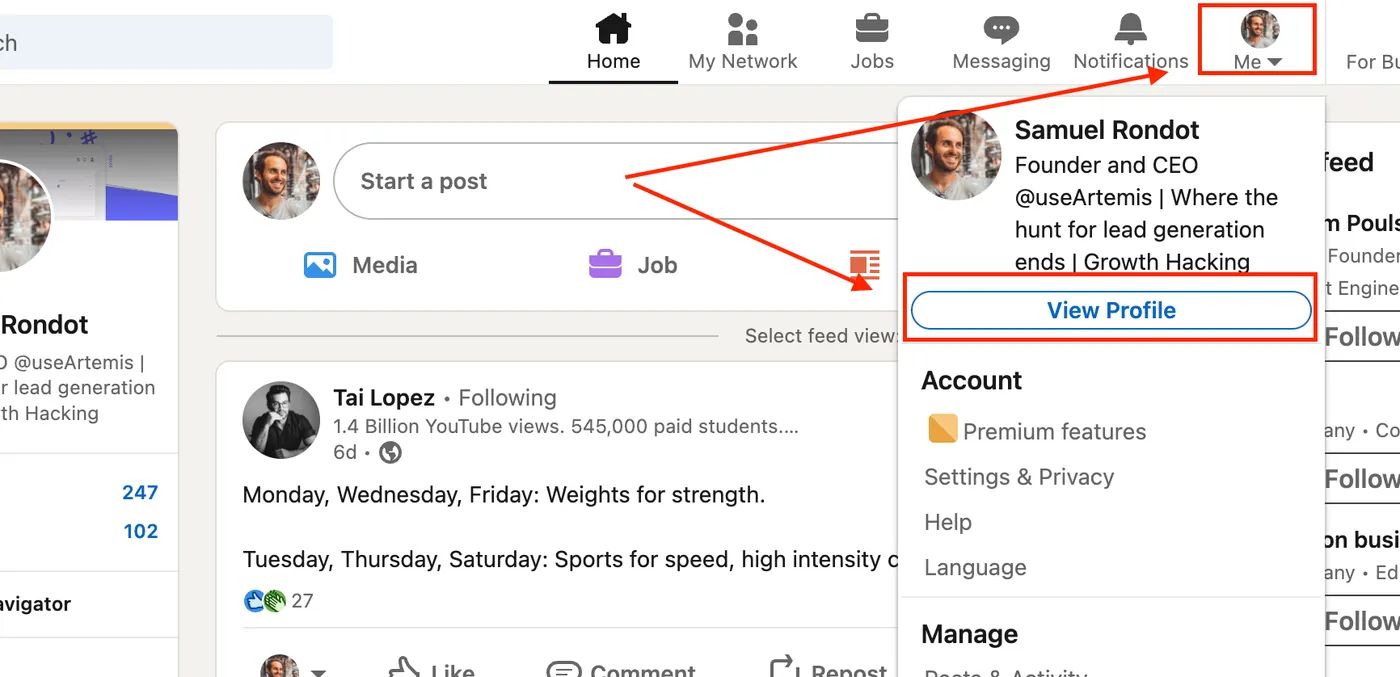Open the Jobs briefcase tab

[872, 43]
